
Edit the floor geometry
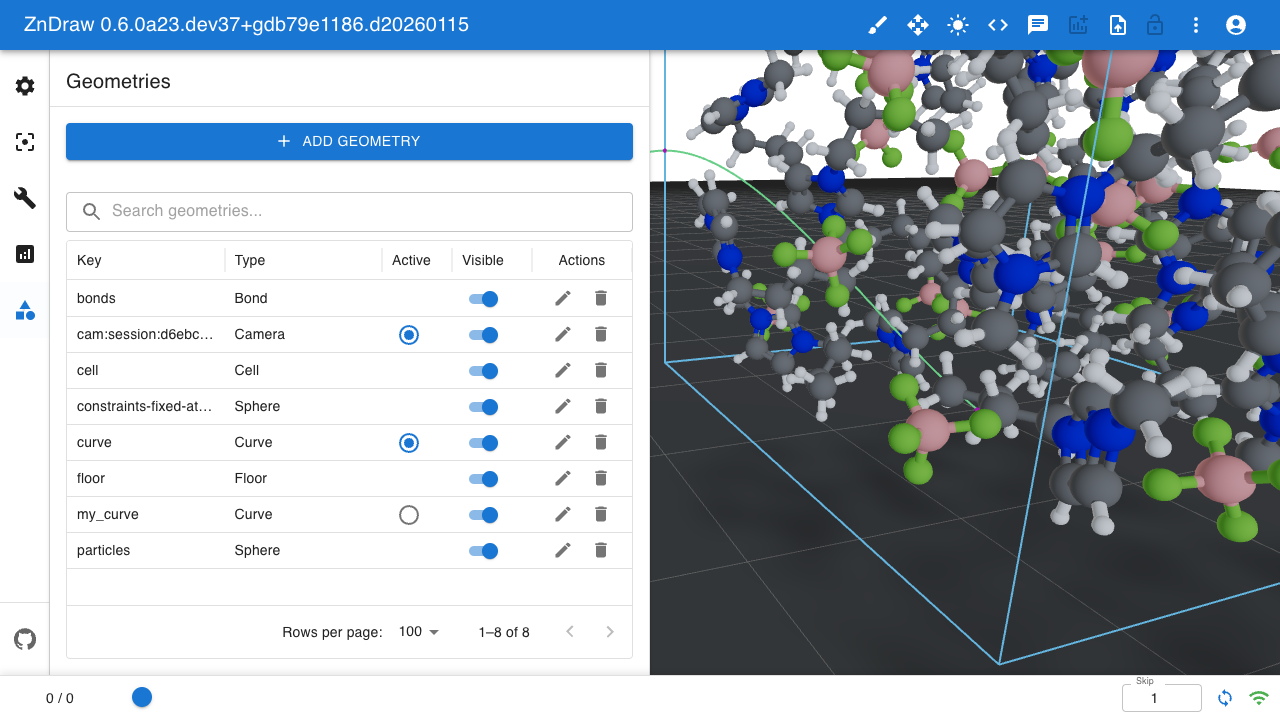point(563,478)
